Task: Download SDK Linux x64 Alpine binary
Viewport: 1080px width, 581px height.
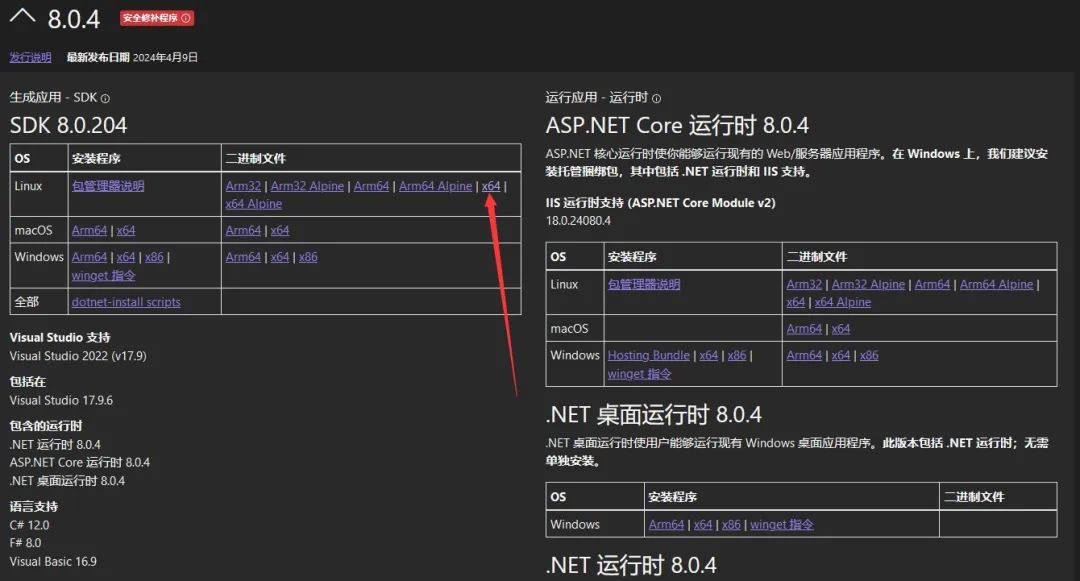Action: click(253, 204)
